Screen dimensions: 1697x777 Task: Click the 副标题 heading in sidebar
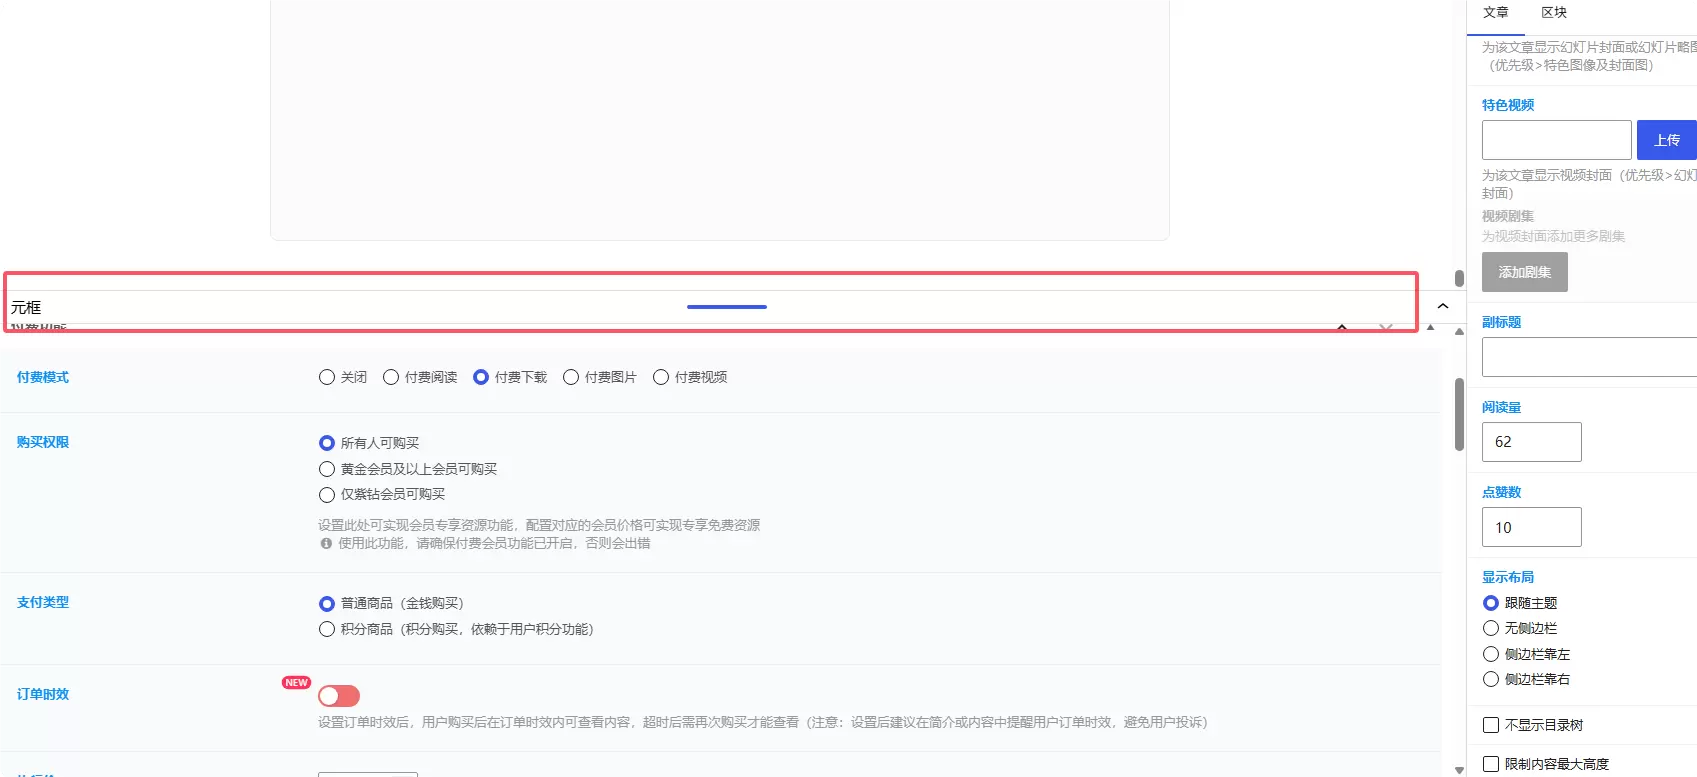point(1502,322)
